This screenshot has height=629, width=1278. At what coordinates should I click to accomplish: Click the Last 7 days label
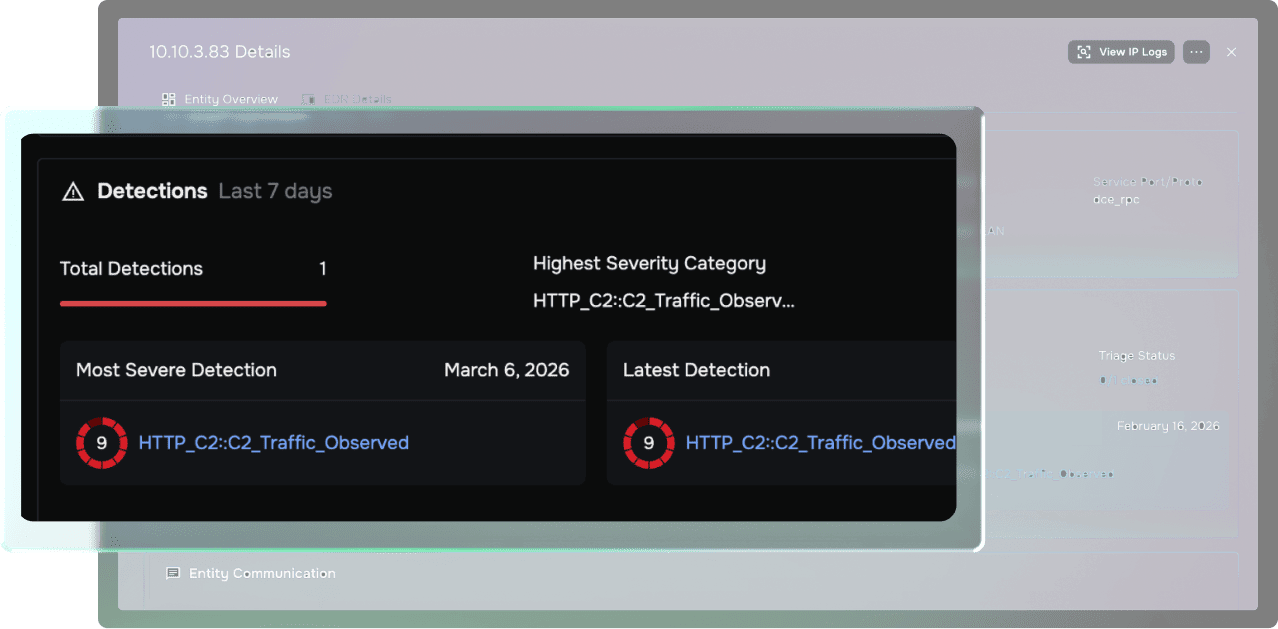tap(275, 191)
